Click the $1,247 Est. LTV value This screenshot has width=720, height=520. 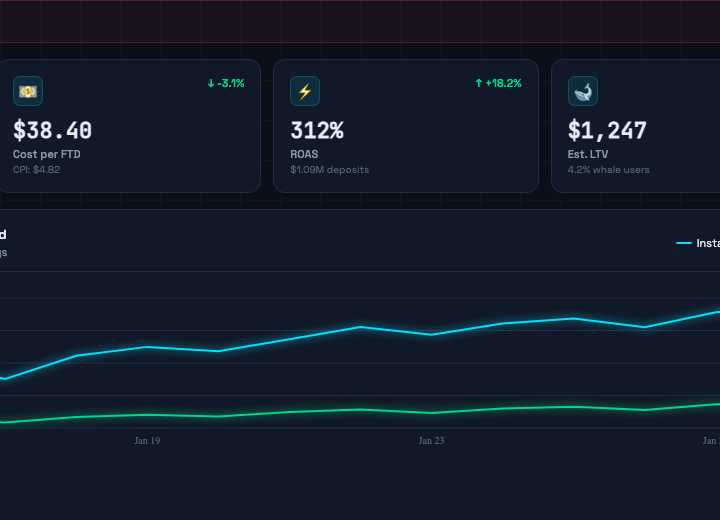click(607, 131)
